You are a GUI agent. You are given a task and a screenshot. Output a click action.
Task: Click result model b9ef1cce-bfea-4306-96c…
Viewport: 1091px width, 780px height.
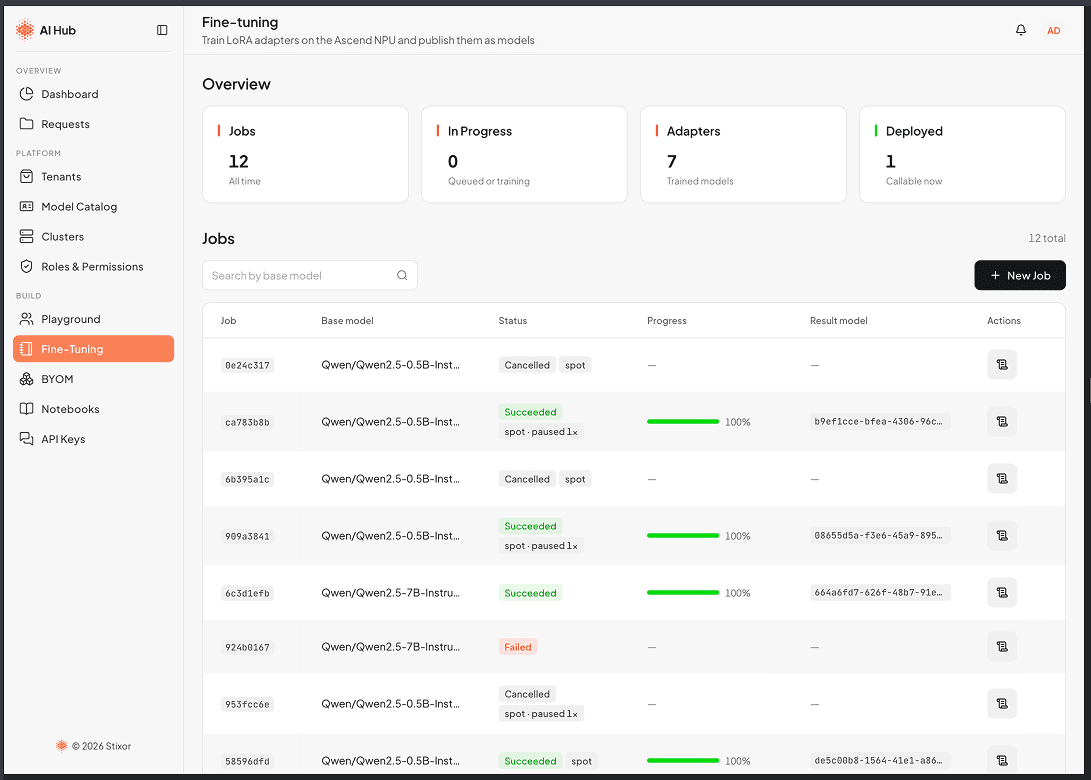pos(879,422)
